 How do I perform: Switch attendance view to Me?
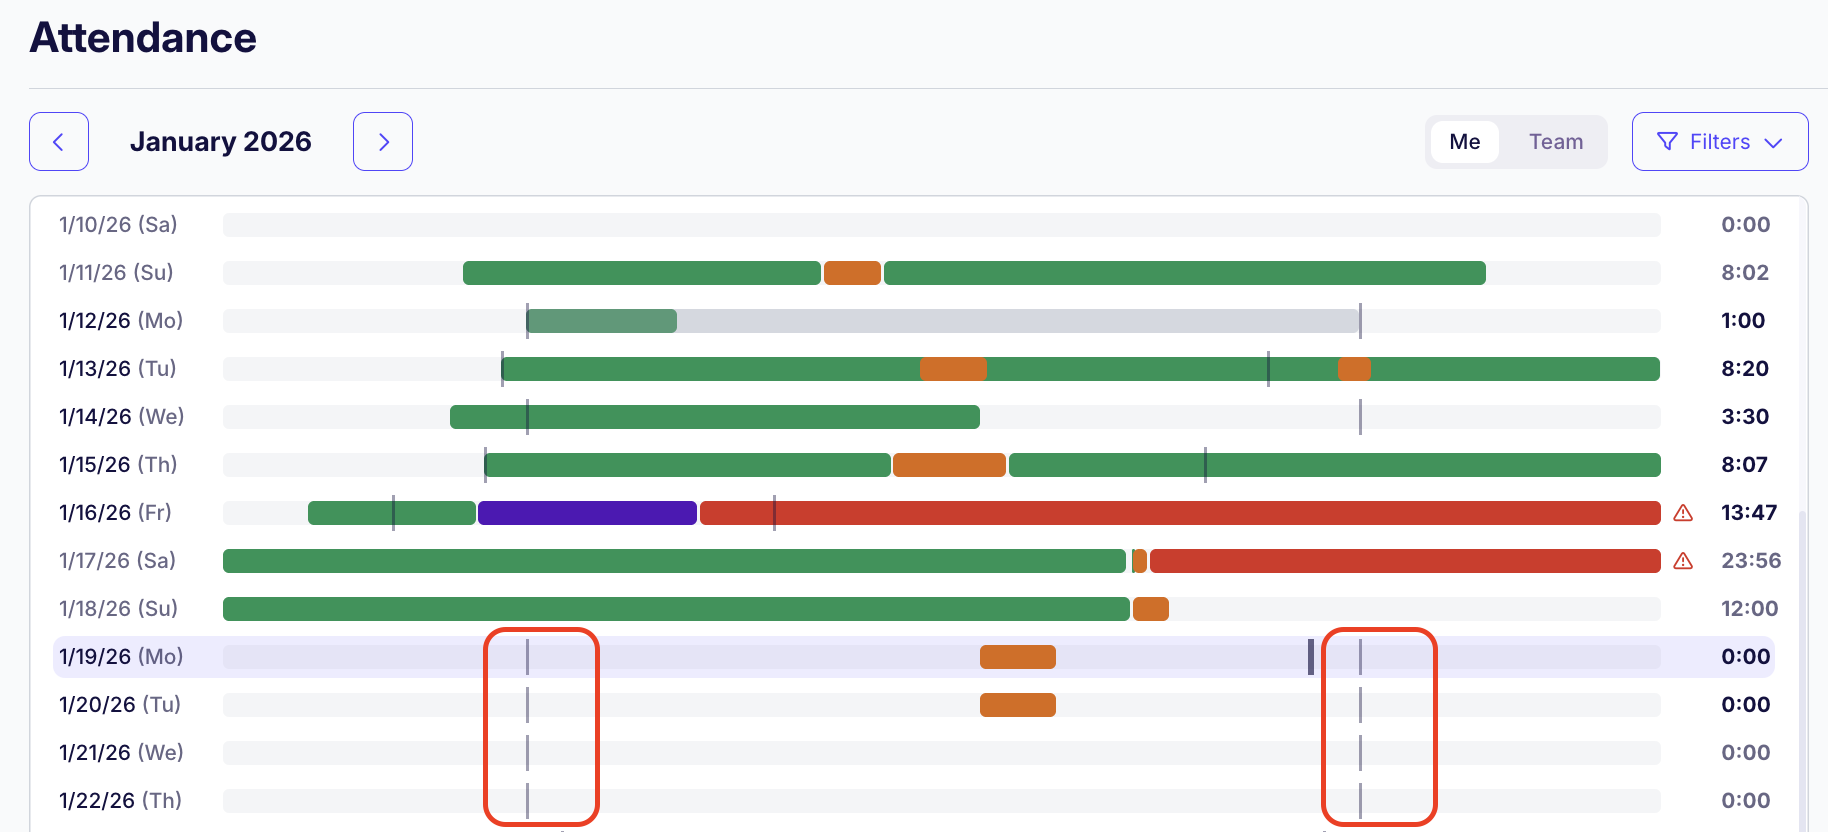coord(1464,142)
